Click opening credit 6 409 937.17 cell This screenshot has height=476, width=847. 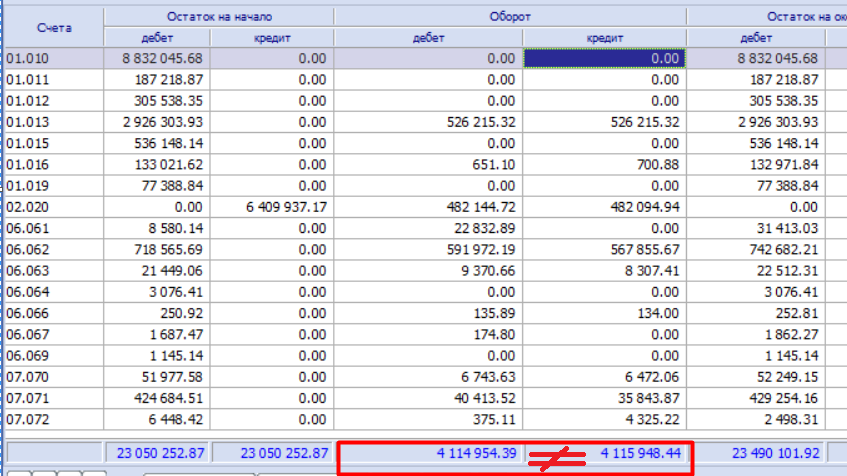point(272,207)
